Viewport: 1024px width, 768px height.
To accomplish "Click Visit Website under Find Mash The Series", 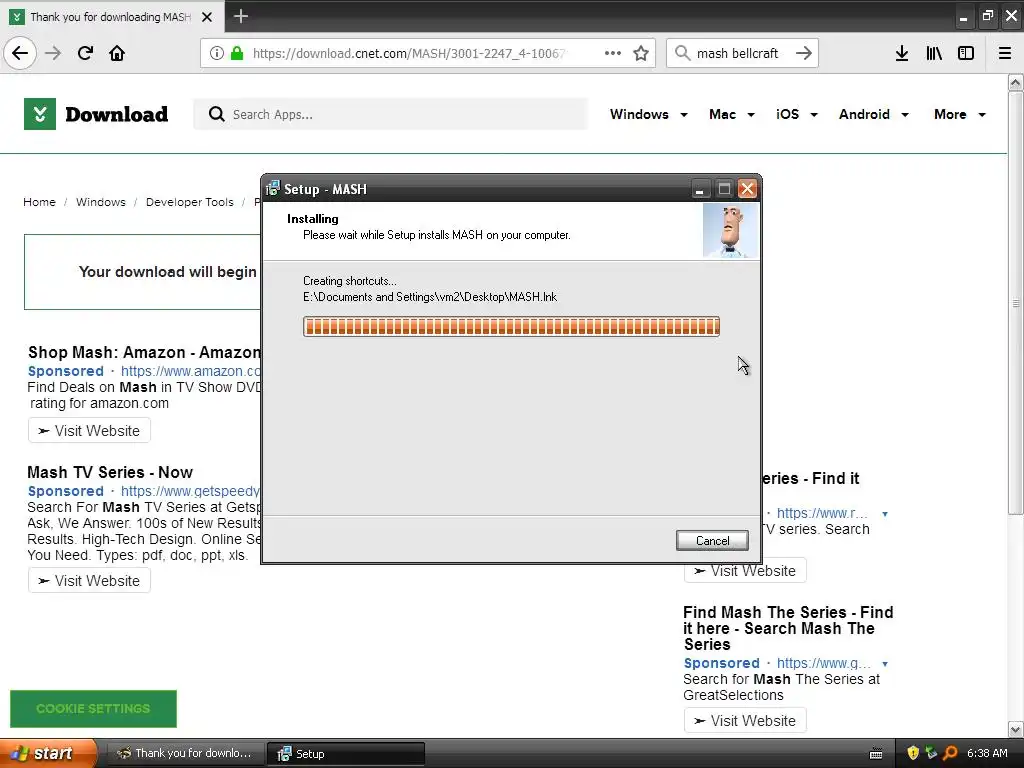I will tap(745, 720).
